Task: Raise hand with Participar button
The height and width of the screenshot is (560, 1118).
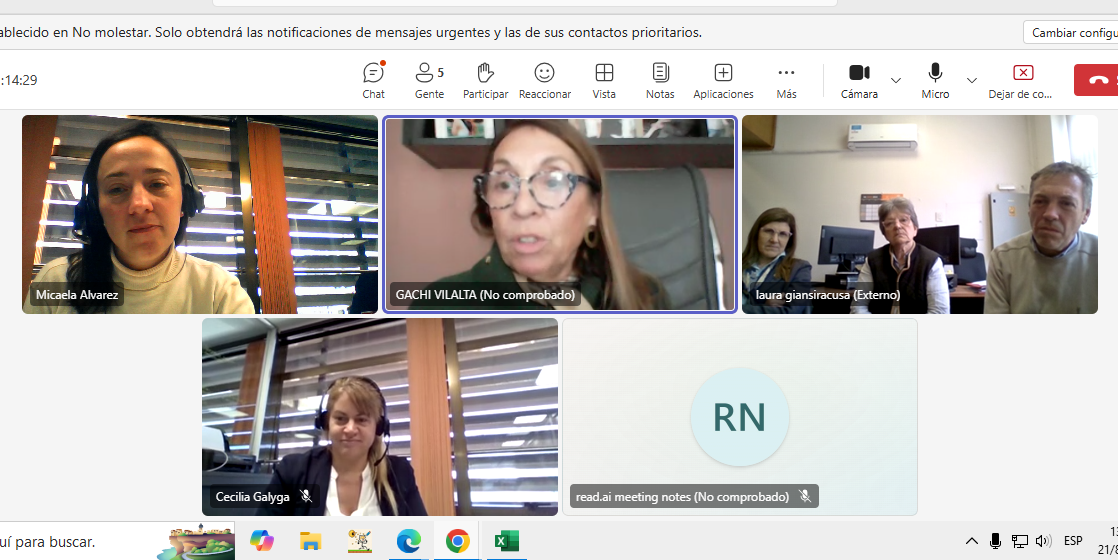Action: pos(486,81)
